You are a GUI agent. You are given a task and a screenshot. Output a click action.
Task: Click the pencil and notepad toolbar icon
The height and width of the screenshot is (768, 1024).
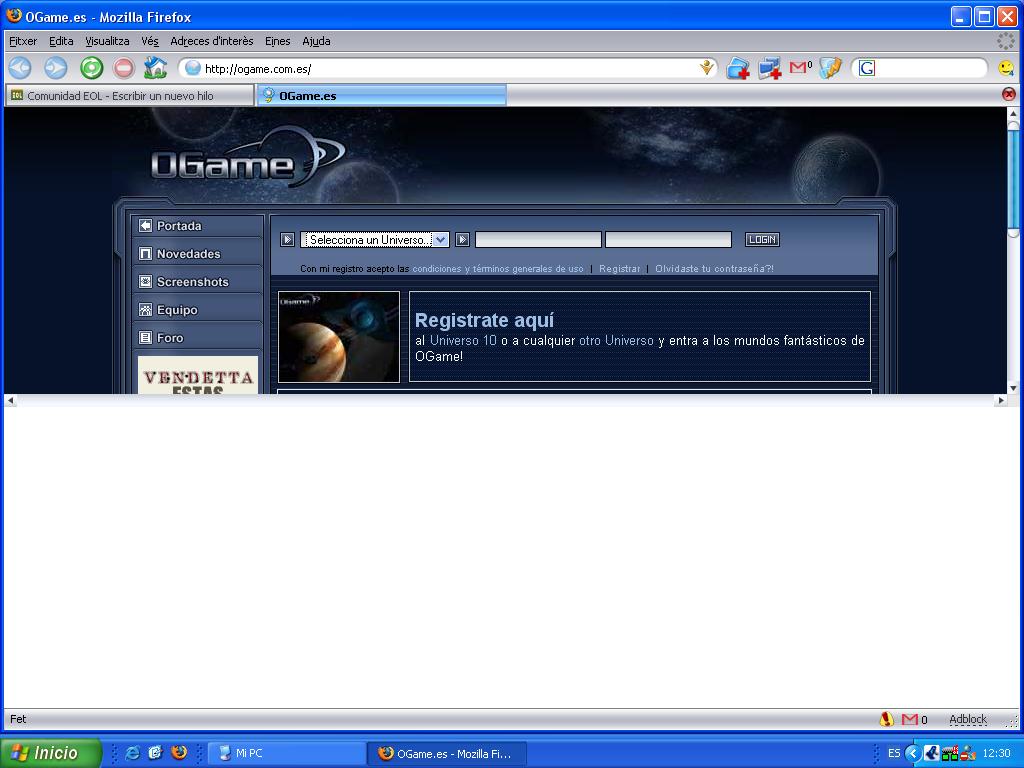point(831,68)
